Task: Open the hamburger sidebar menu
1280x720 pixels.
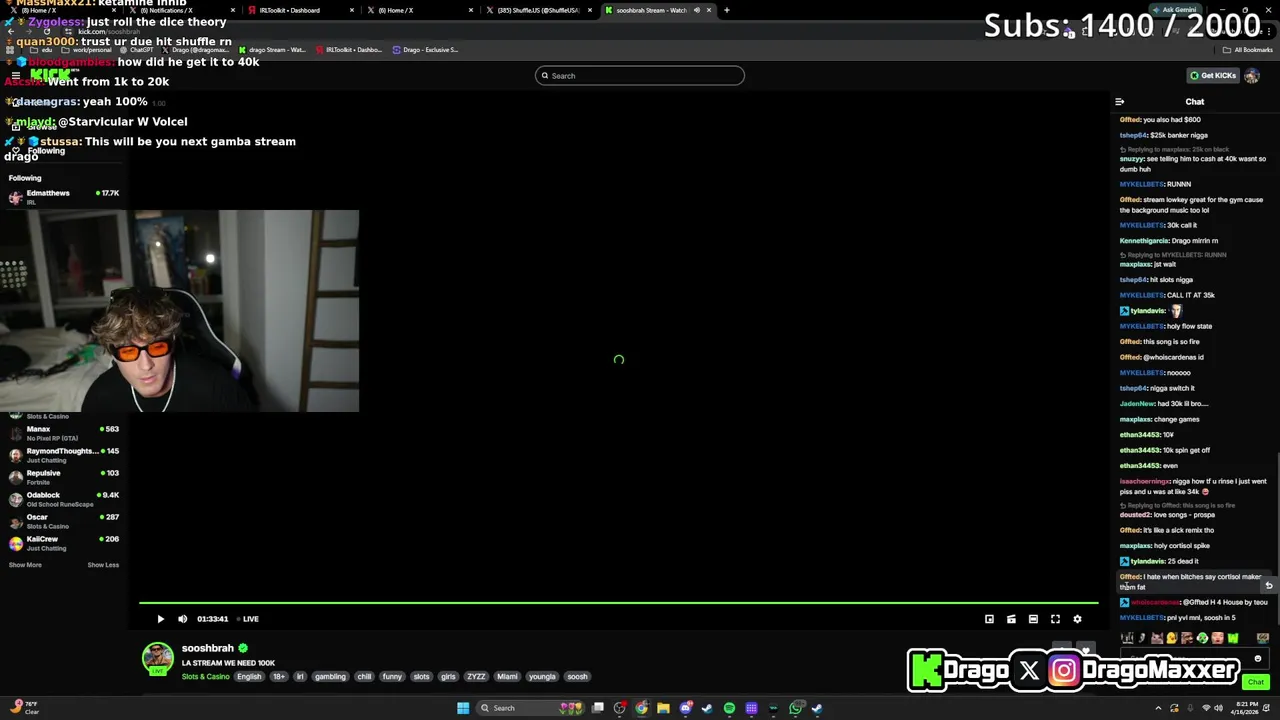Action: tap(16, 76)
